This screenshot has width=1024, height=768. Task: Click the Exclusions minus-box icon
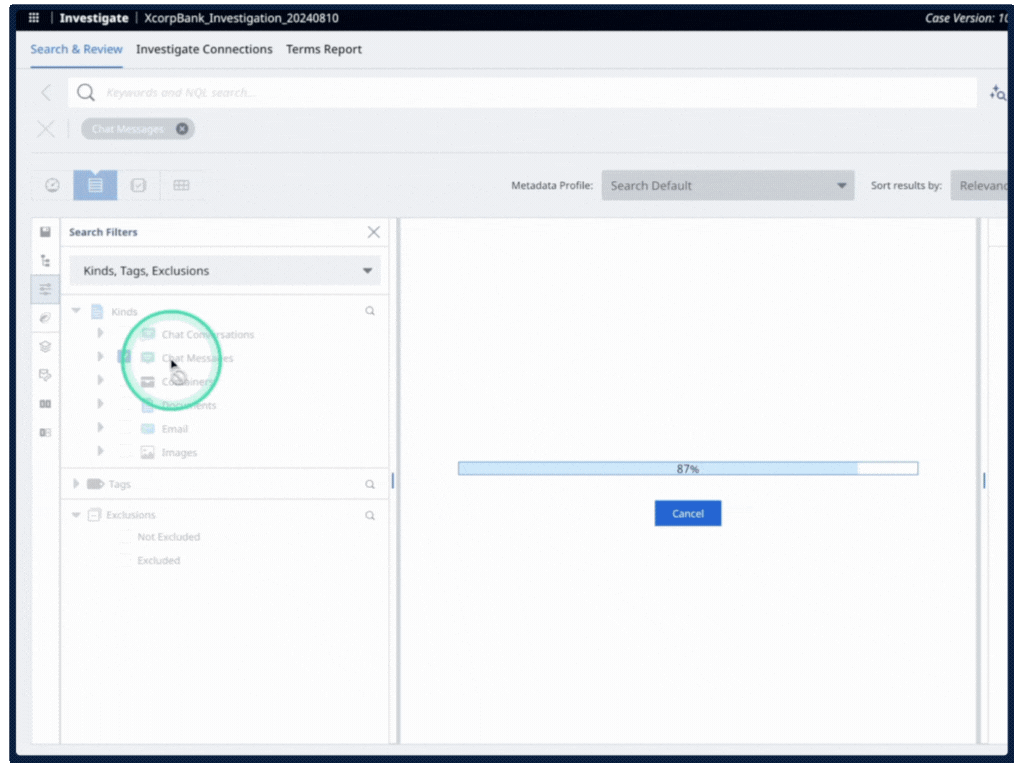pos(95,515)
